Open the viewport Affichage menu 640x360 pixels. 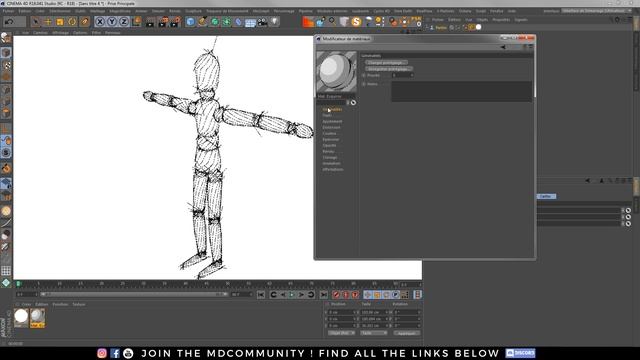[60, 33]
